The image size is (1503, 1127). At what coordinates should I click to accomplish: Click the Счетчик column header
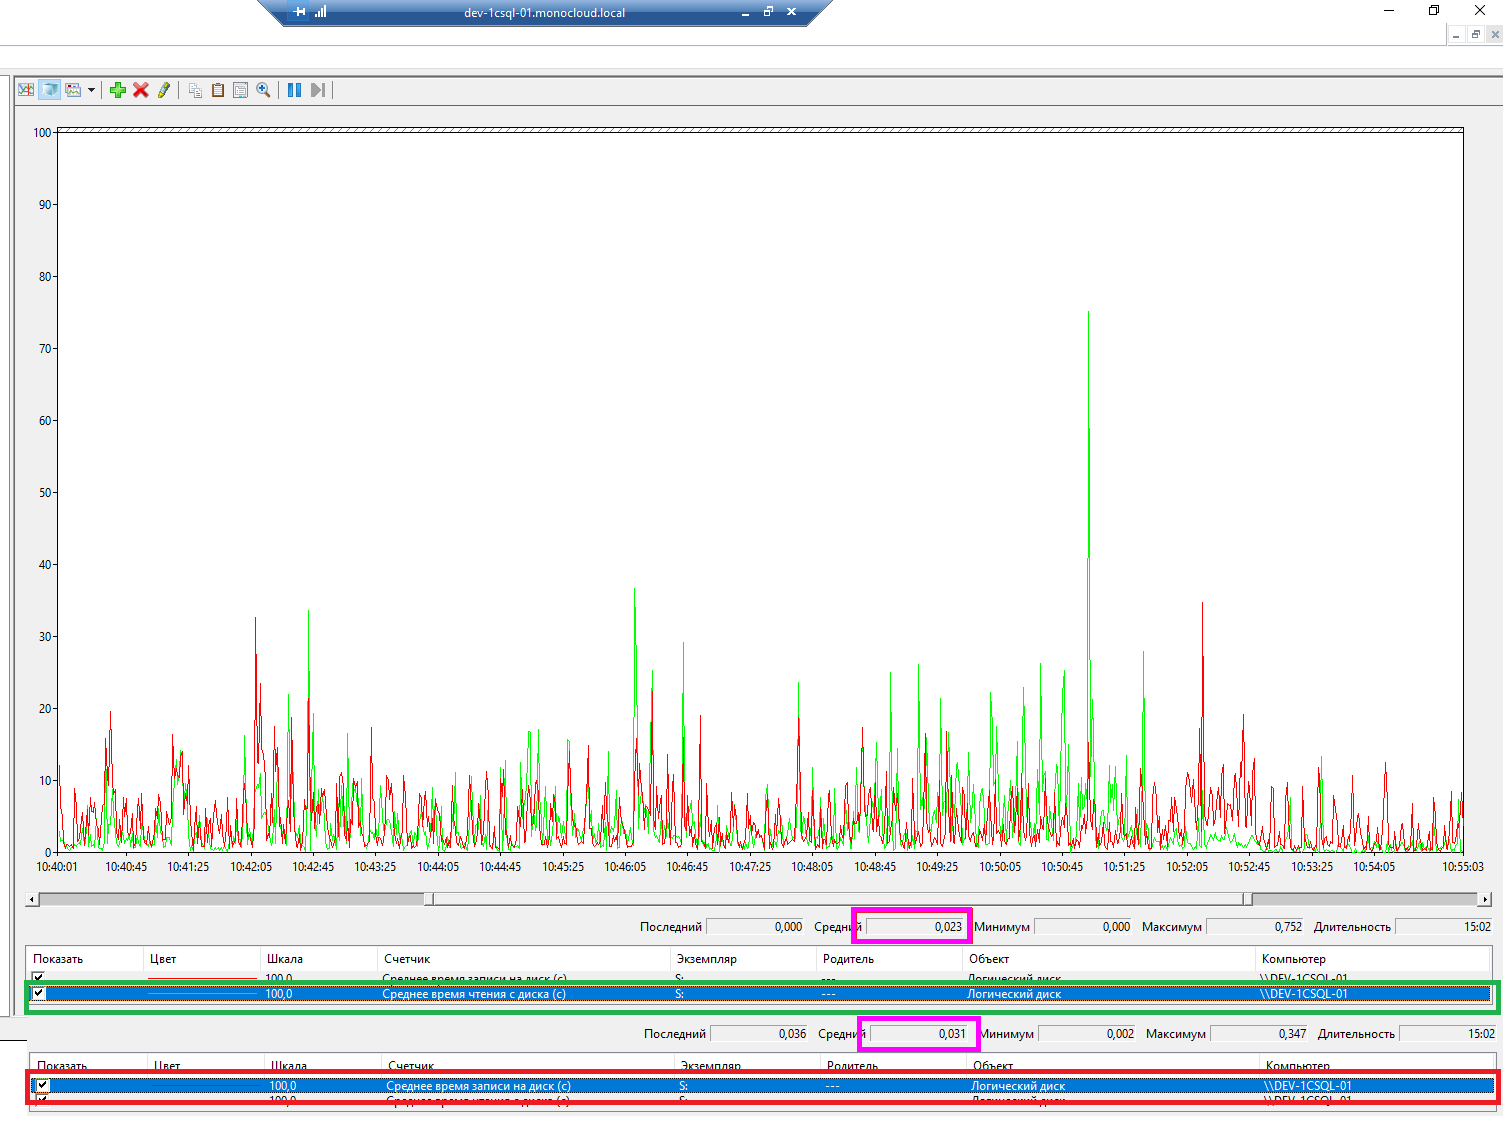click(x=406, y=959)
